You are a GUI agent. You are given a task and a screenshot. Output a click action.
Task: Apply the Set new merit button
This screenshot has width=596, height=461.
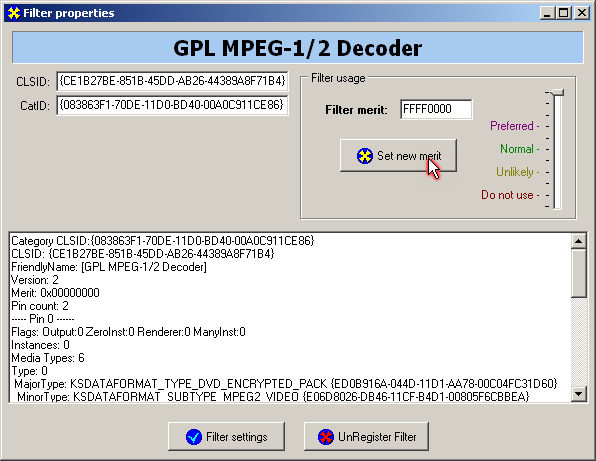[x=398, y=155]
